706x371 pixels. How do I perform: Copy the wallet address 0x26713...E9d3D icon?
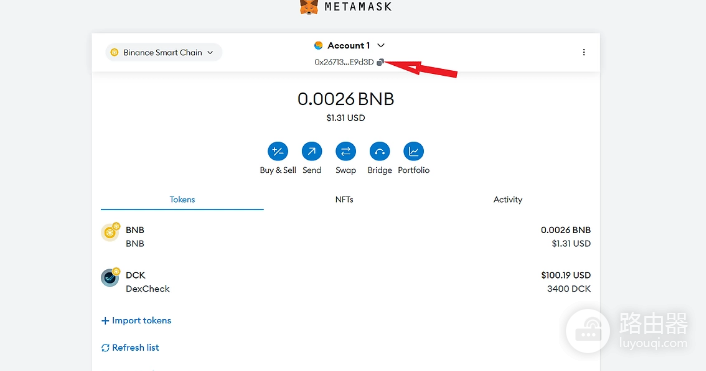380,62
